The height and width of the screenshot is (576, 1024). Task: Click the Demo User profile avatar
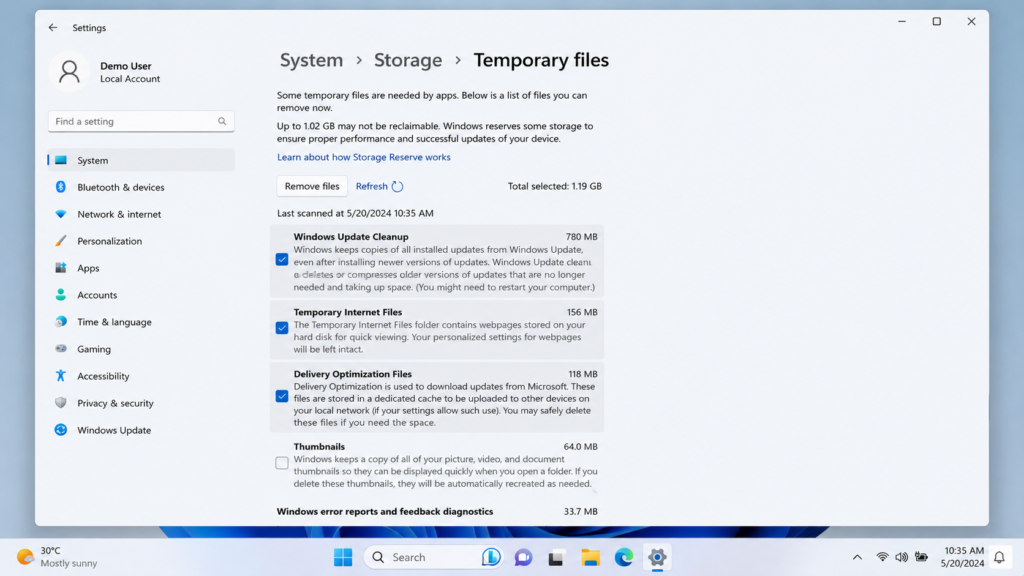(69, 72)
